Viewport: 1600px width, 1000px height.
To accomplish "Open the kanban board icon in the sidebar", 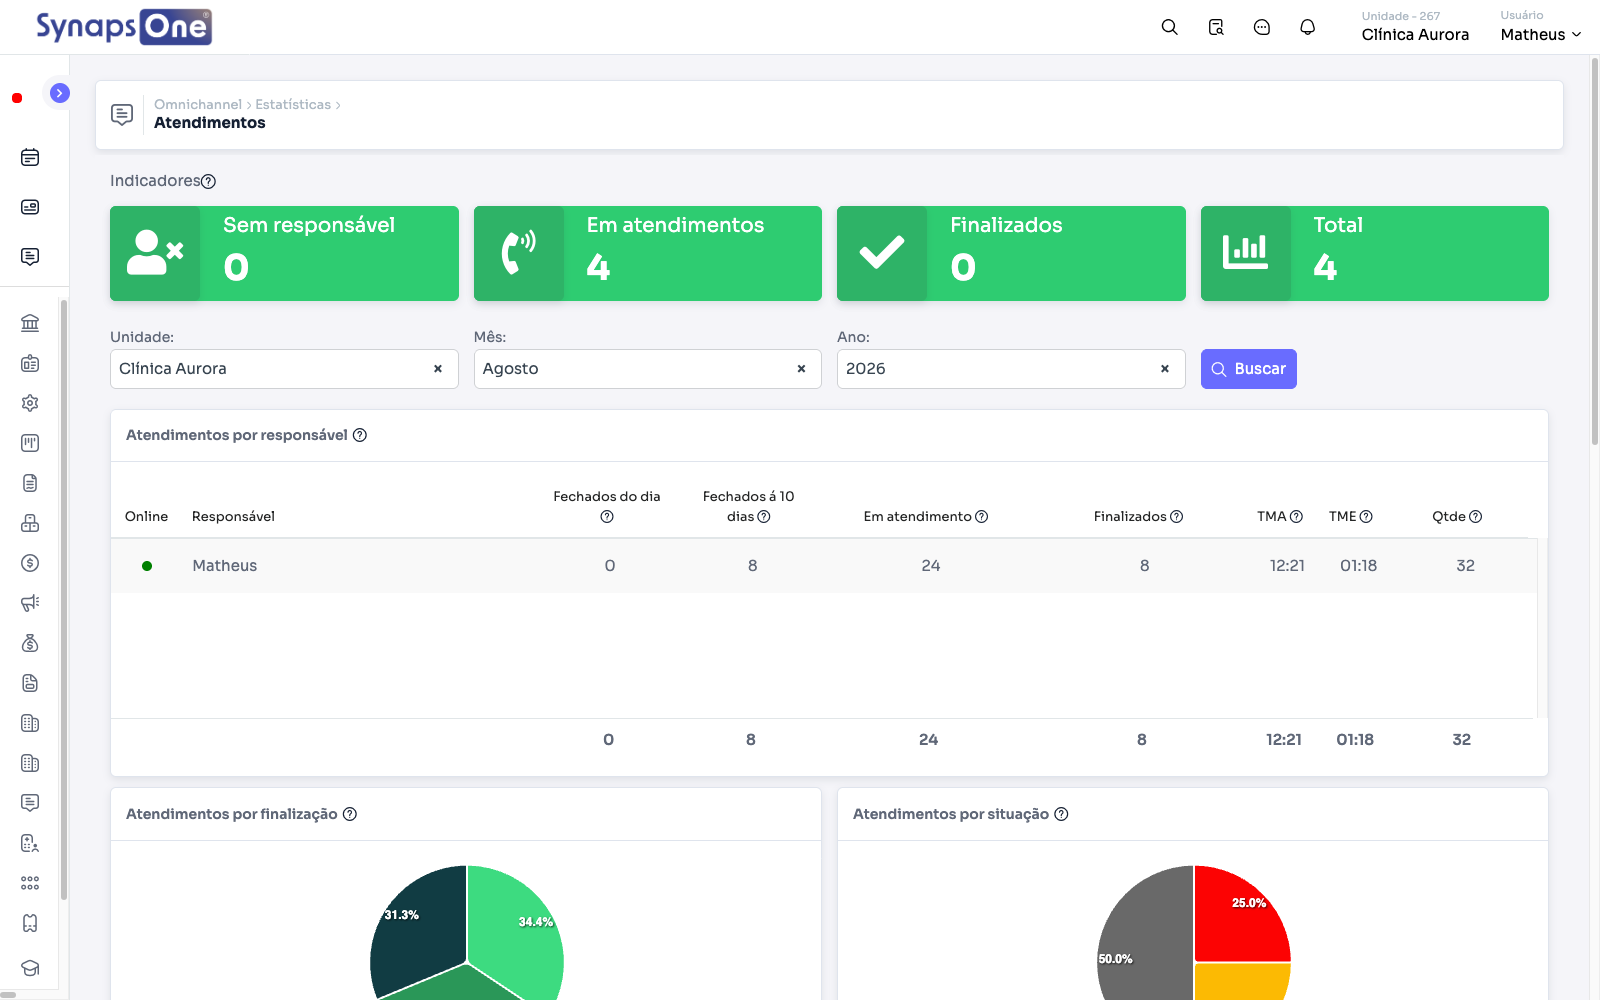I will pyautogui.click(x=30, y=443).
